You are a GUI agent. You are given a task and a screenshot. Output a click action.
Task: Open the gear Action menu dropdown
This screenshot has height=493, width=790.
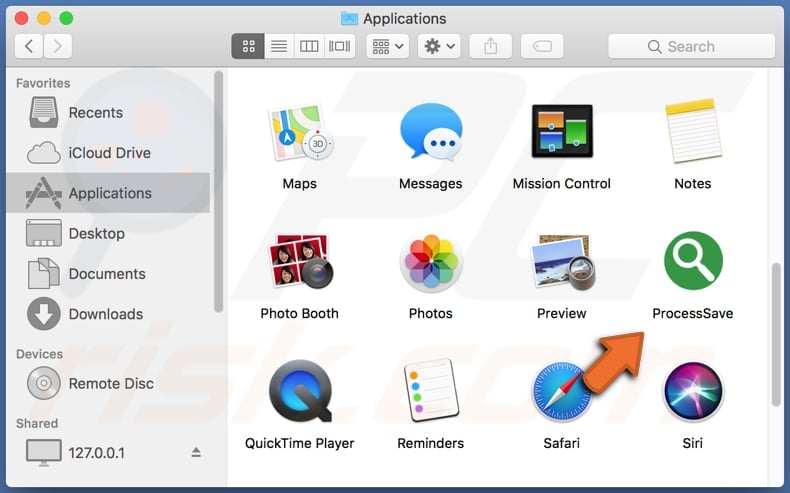(439, 46)
